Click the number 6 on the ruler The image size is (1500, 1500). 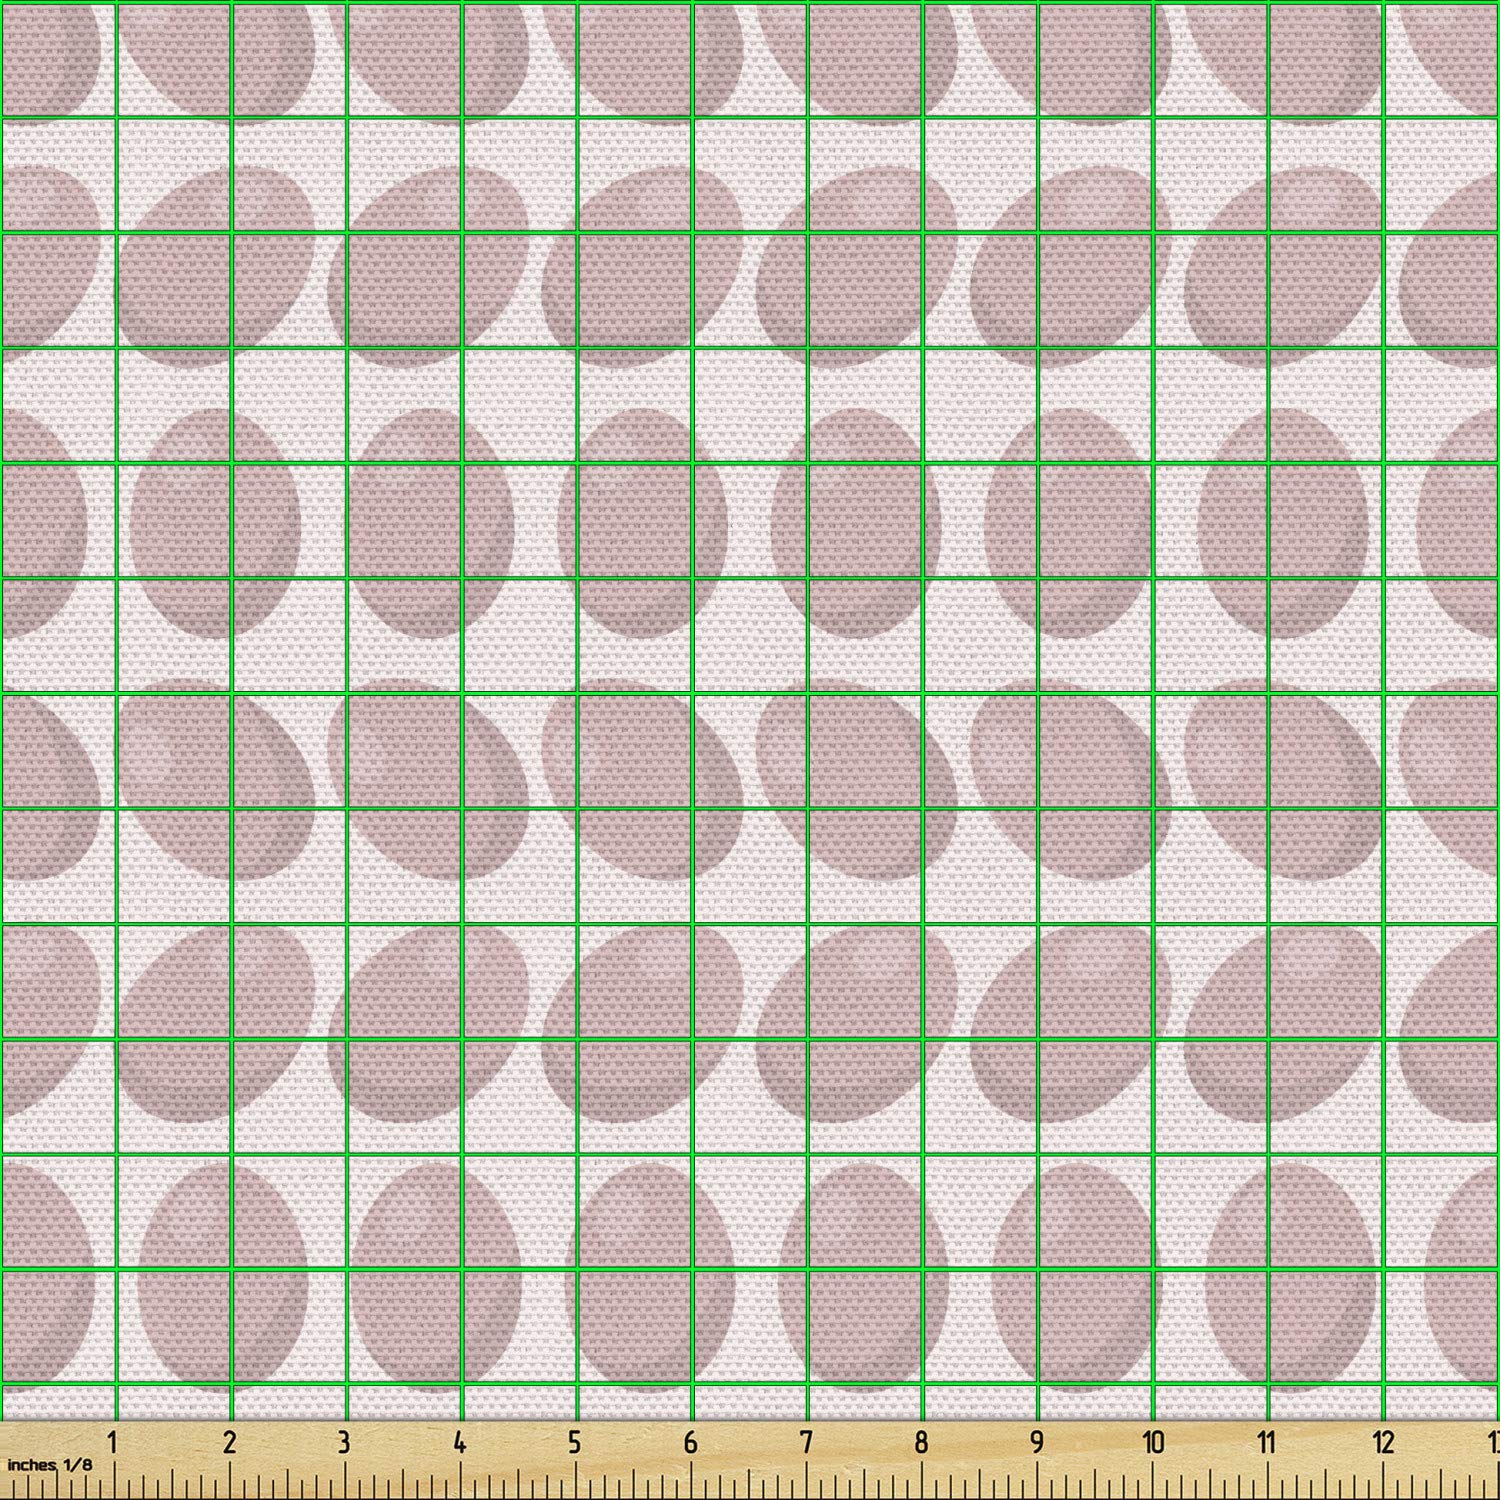pyautogui.click(x=690, y=1443)
